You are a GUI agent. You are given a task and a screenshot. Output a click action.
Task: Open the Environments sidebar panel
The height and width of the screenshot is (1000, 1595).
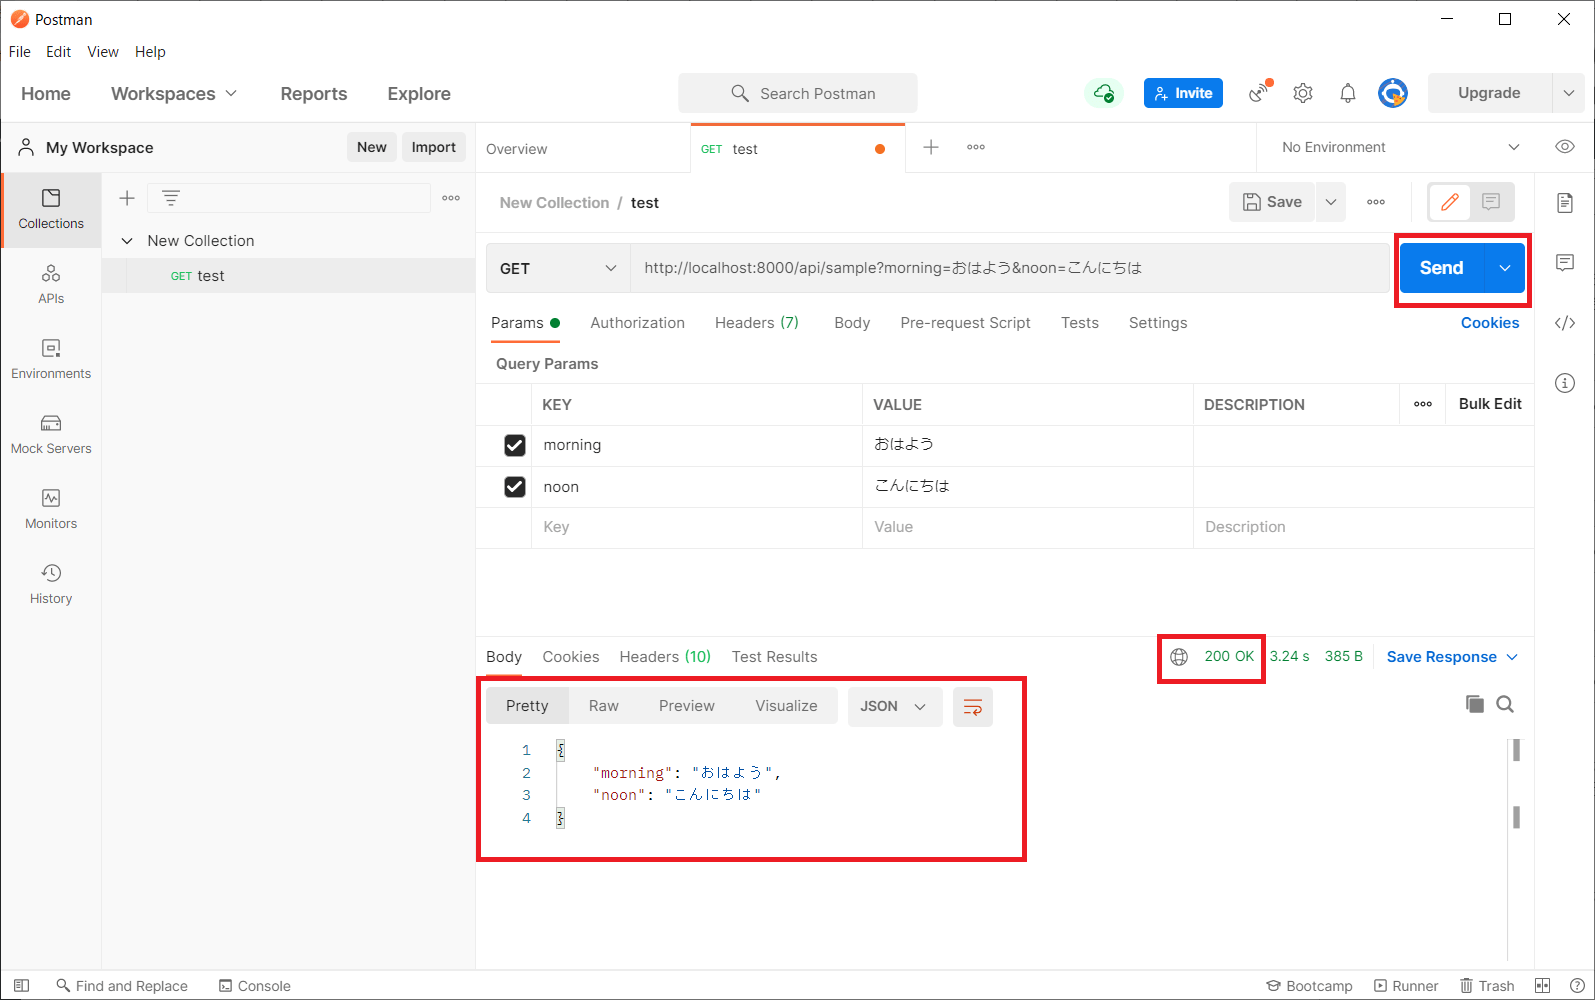tap(51, 360)
